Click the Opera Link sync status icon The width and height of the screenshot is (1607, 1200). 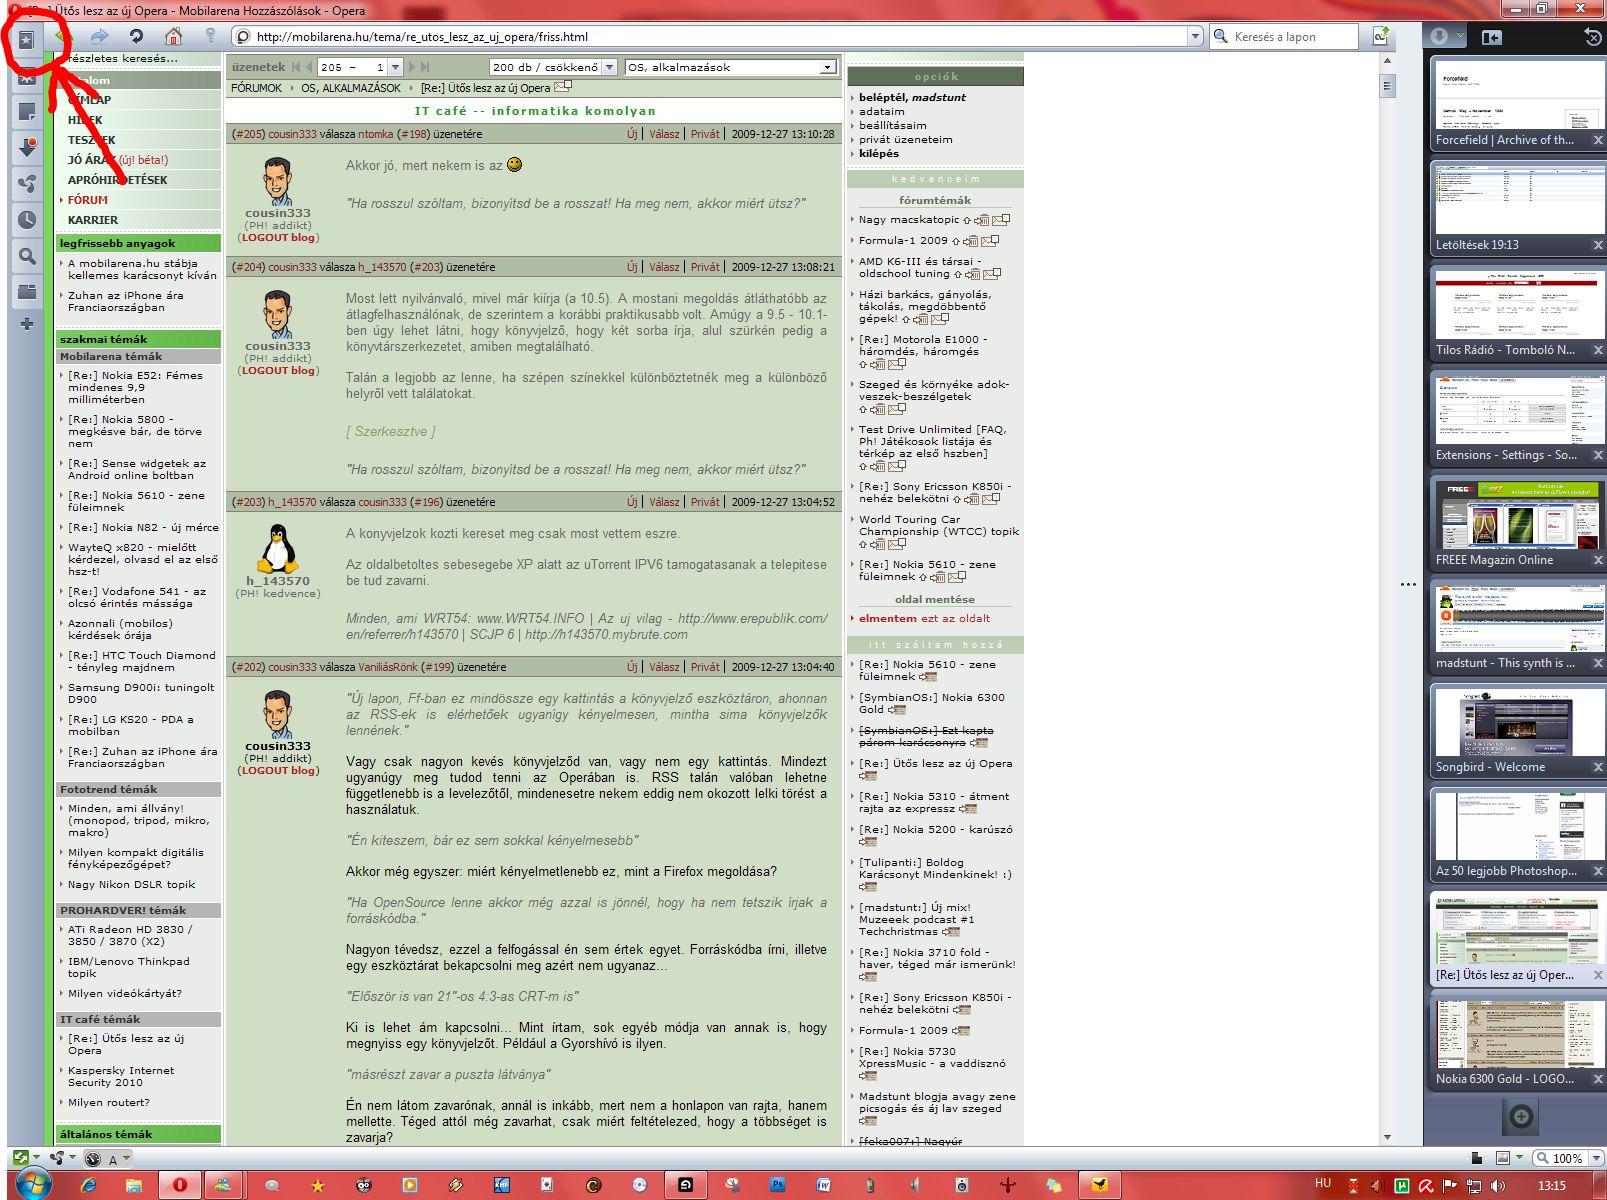coord(22,1158)
